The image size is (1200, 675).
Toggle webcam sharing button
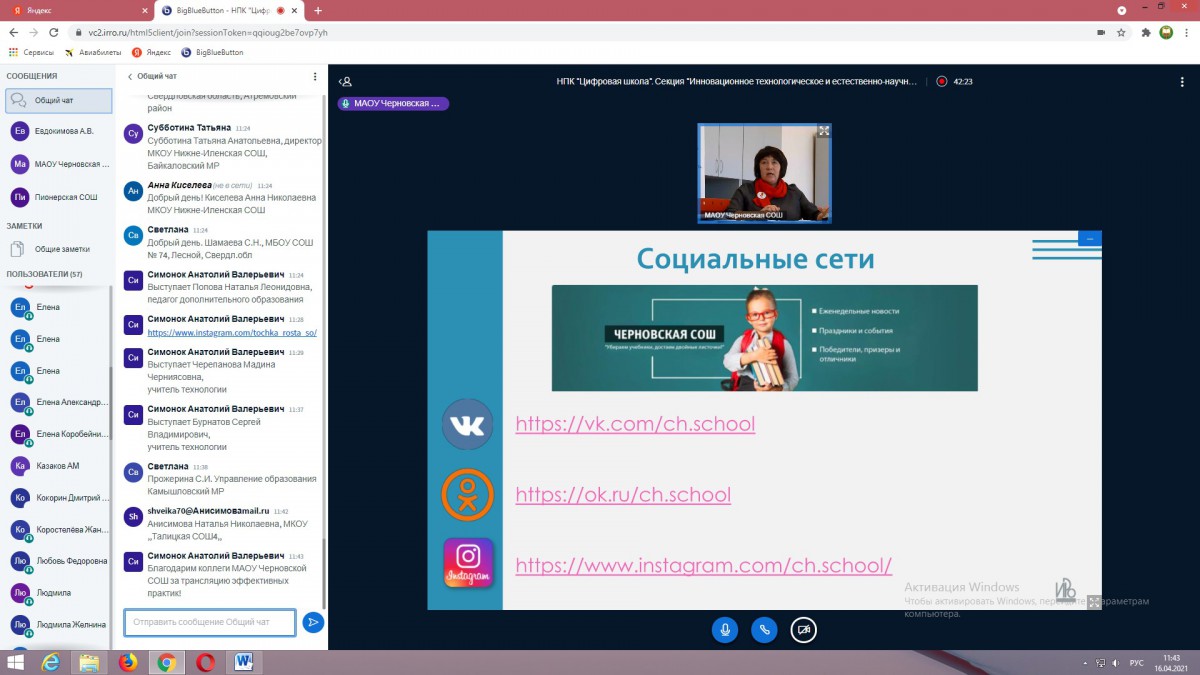pos(803,629)
